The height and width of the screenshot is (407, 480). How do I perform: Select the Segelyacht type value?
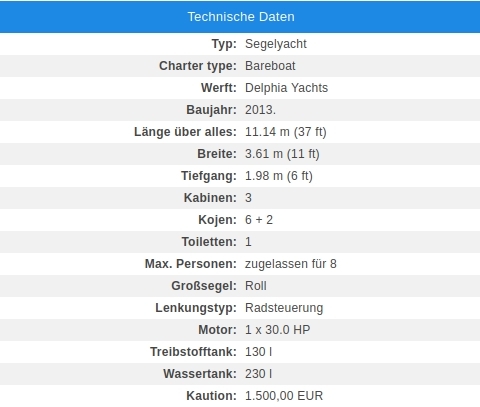point(276,44)
